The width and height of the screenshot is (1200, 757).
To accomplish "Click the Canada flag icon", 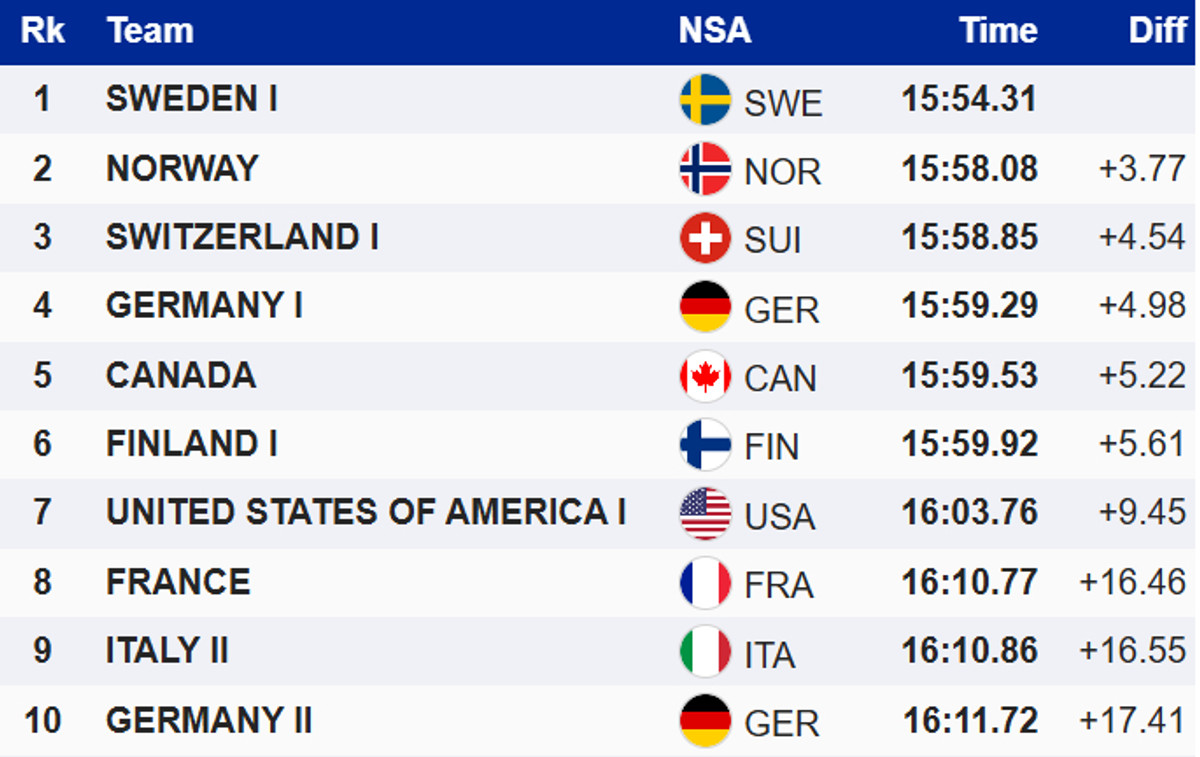I will click(705, 376).
